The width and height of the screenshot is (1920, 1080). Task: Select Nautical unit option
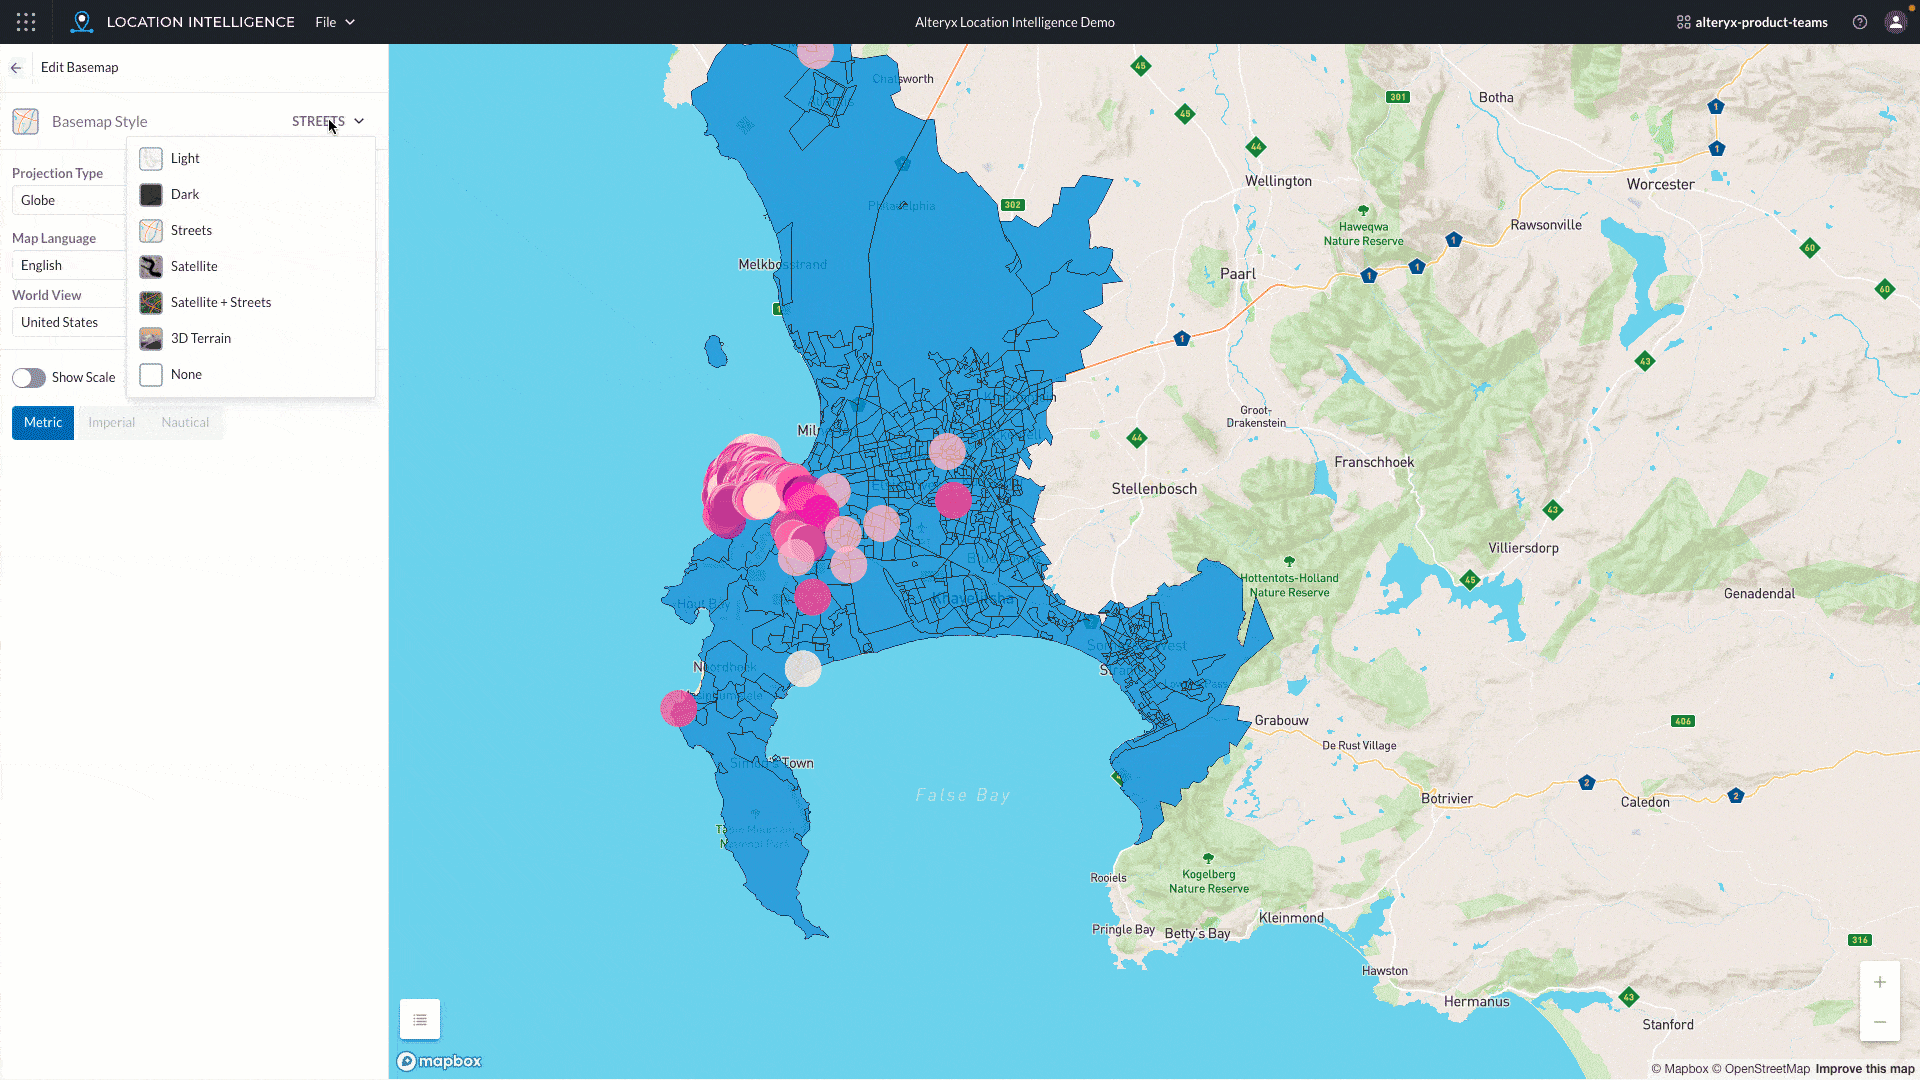point(185,423)
